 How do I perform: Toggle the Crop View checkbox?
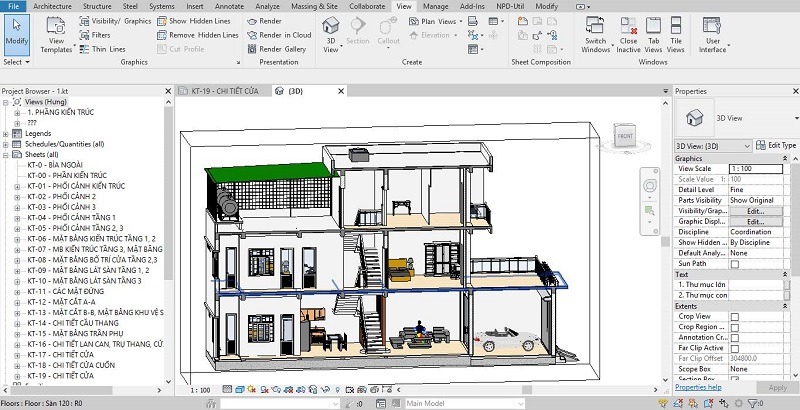[735, 317]
